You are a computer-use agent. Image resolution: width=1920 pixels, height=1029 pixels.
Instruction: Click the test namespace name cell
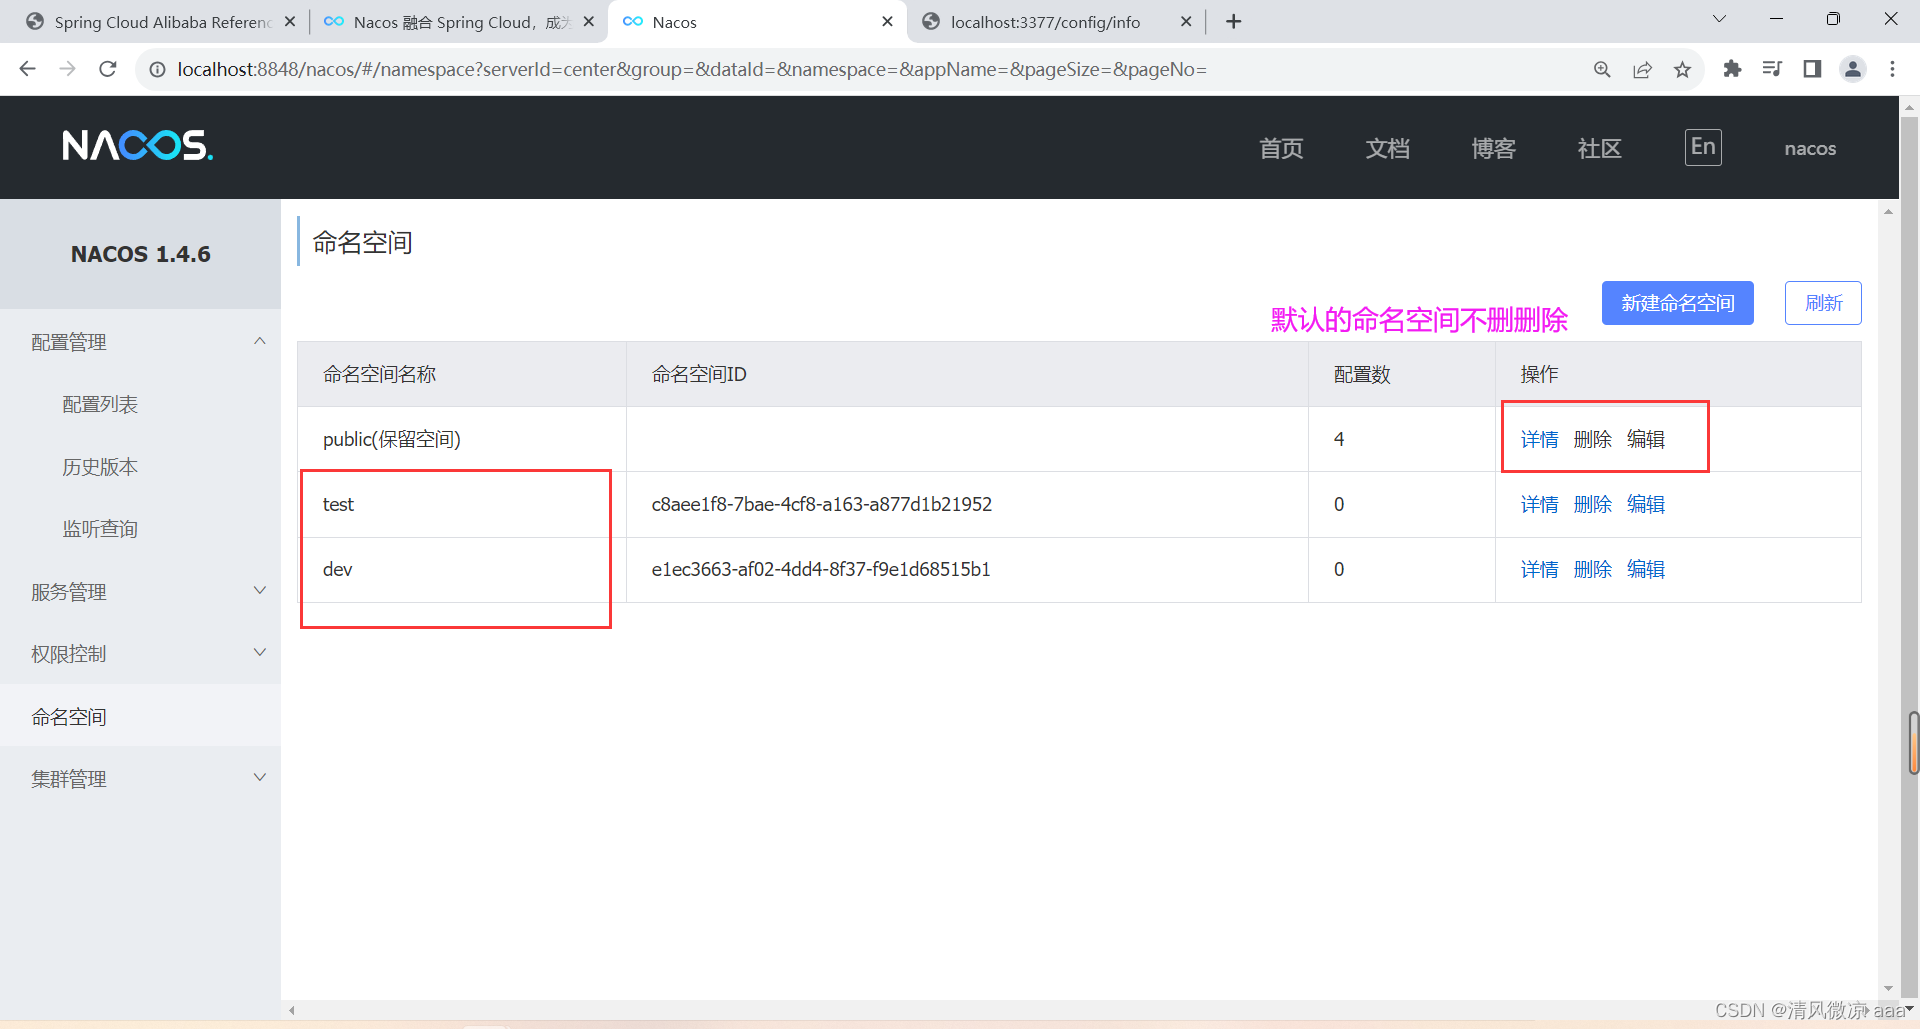(x=462, y=504)
